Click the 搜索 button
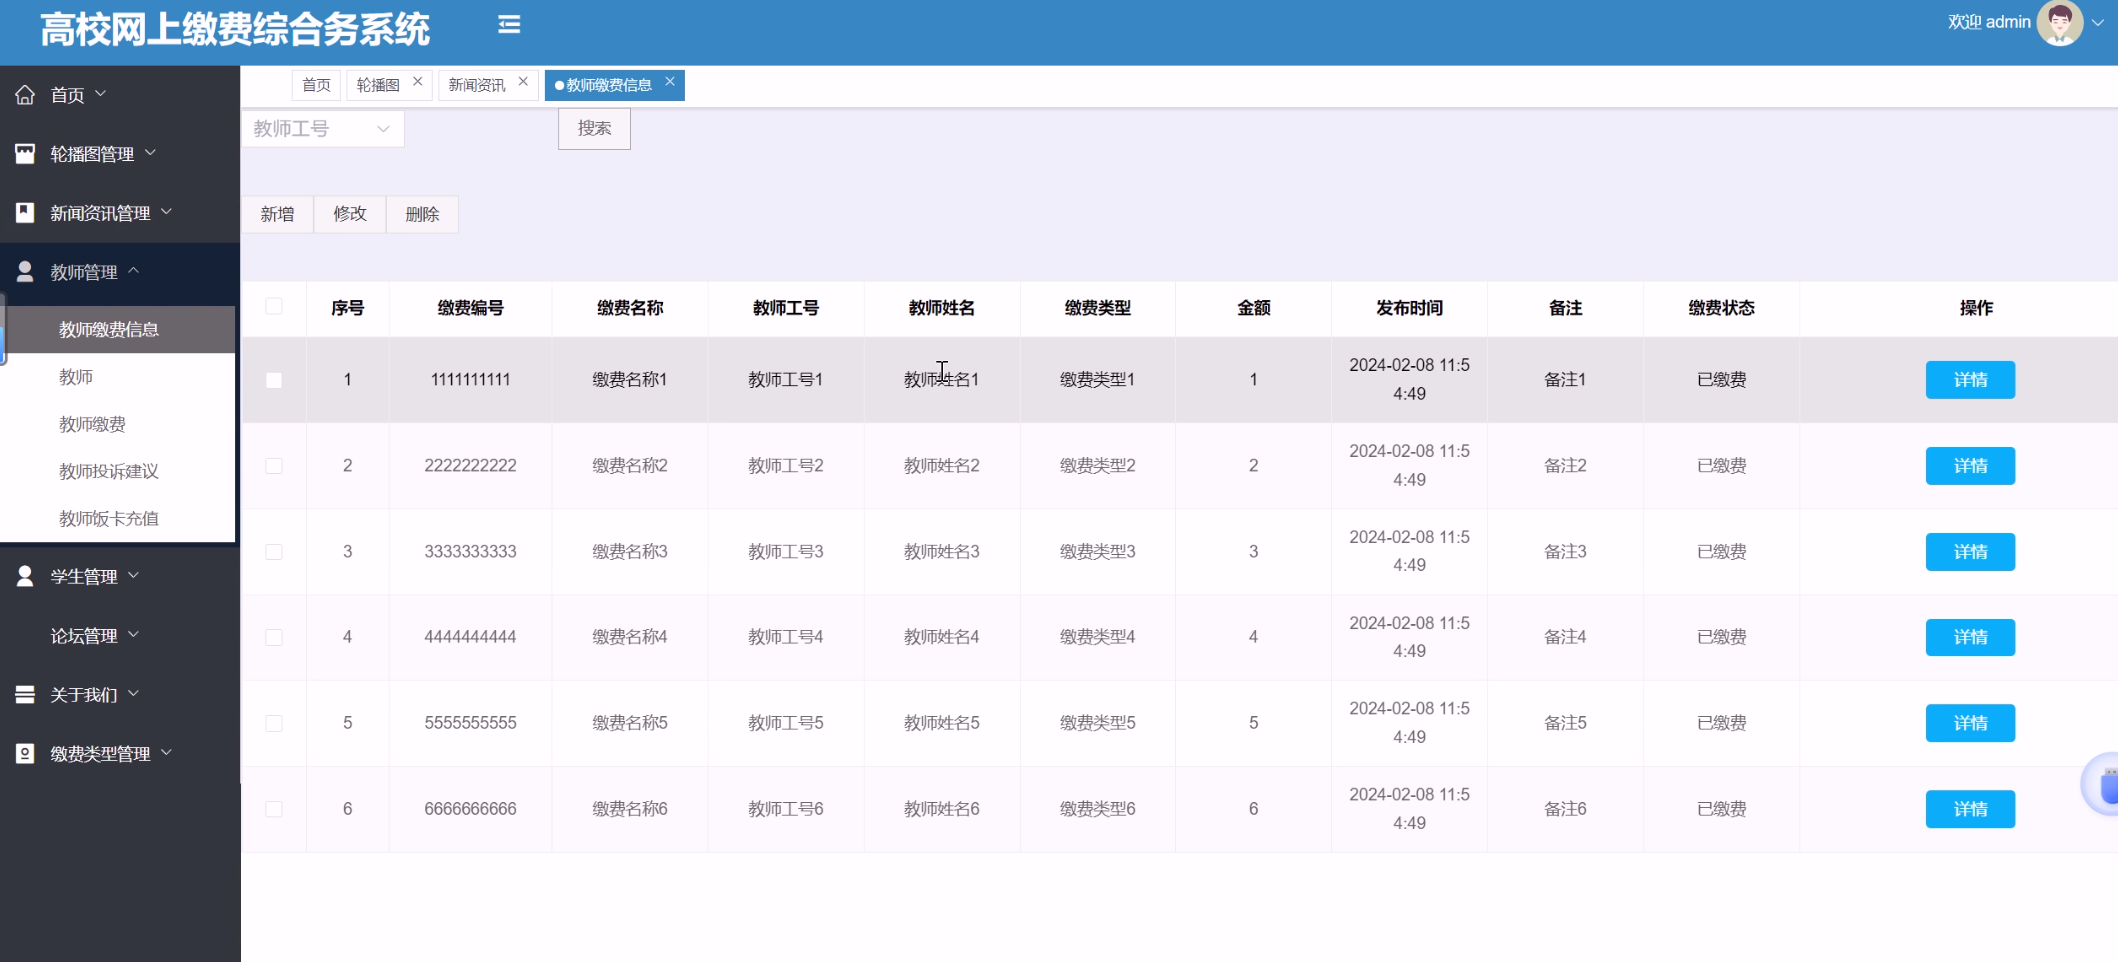This screenshot has width=2118, height=962. pos(594,129)
